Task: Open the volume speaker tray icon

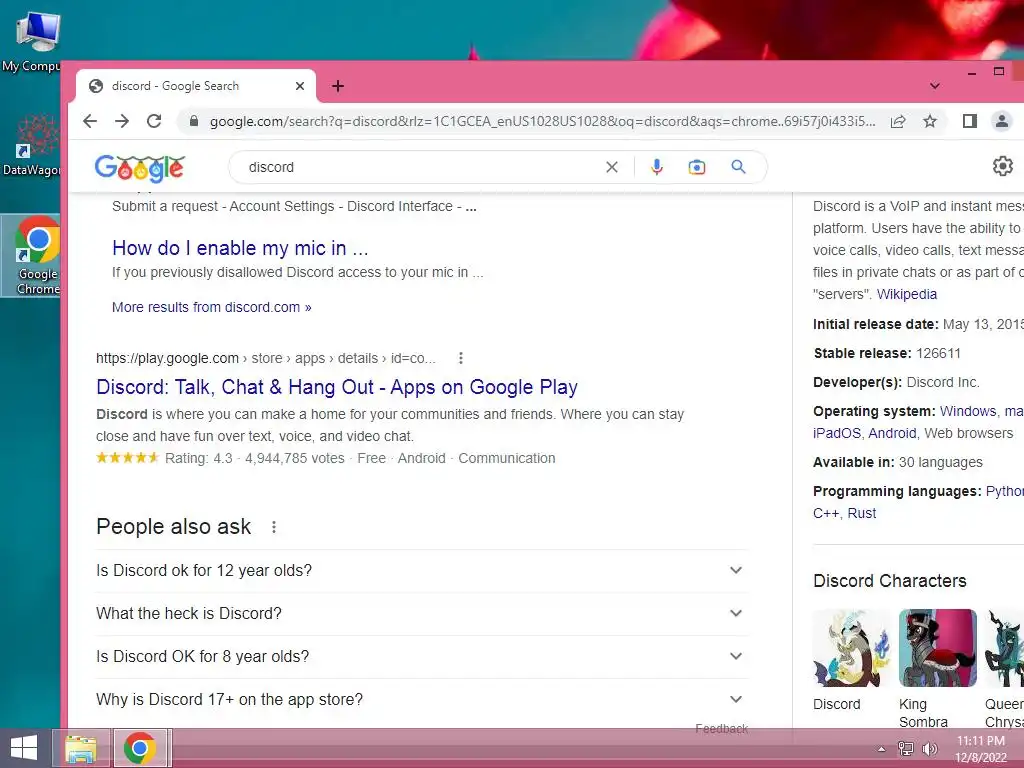Action: coord(929,748)
